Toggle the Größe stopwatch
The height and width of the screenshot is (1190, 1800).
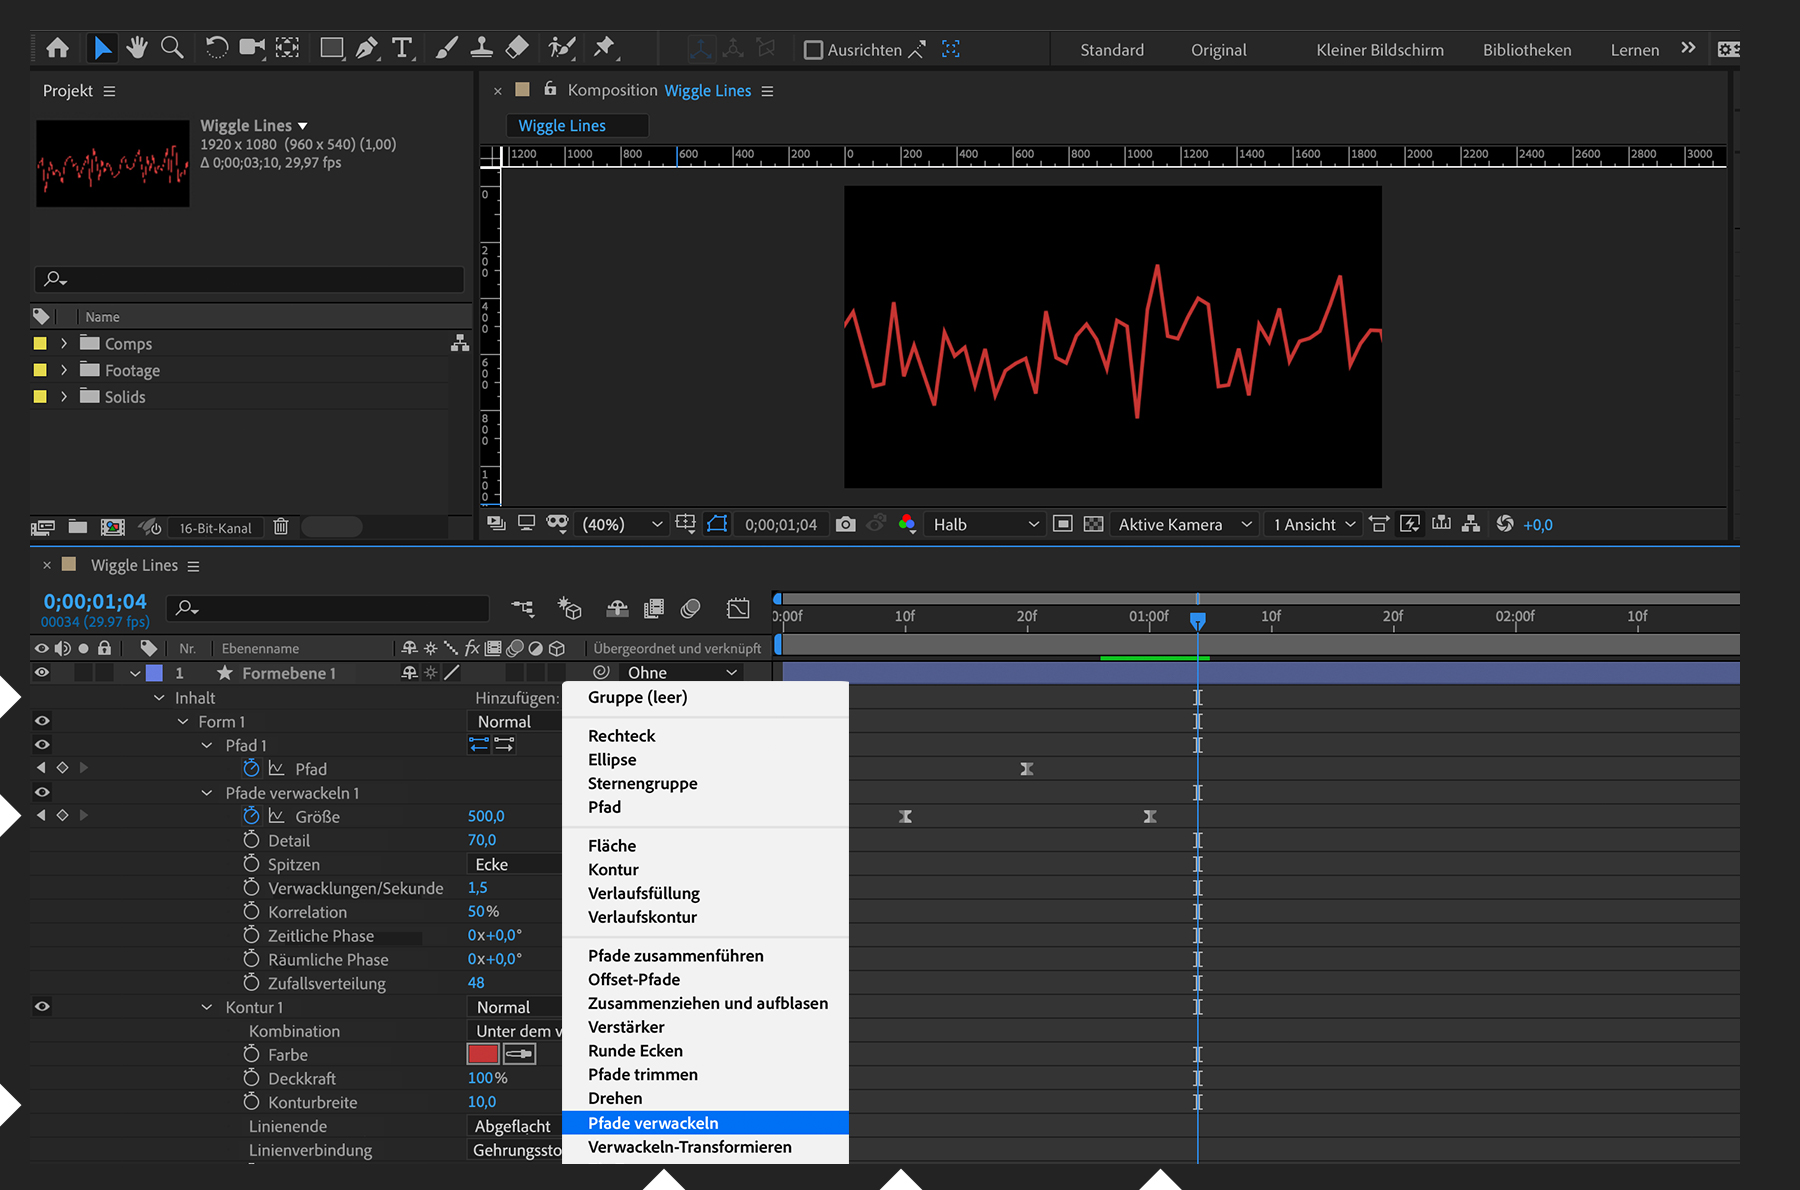[x=251, y=816]
